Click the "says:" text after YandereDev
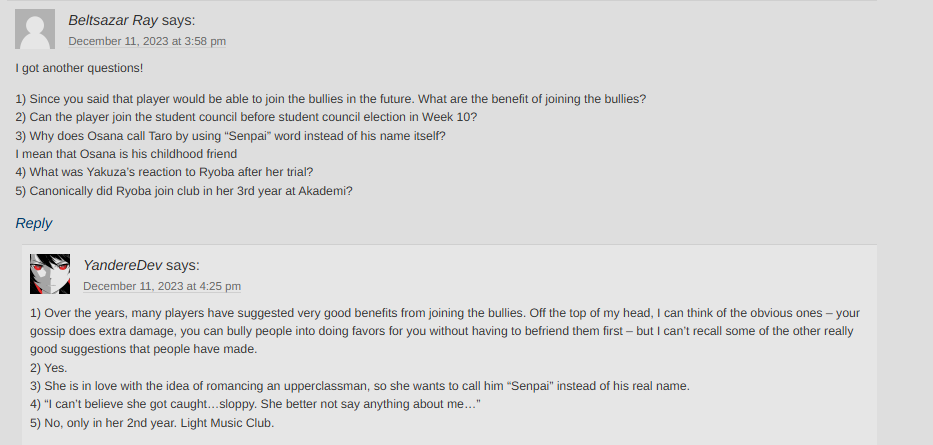Image resolution: width=933 pixels, height=445 pixels. (183, 265)
